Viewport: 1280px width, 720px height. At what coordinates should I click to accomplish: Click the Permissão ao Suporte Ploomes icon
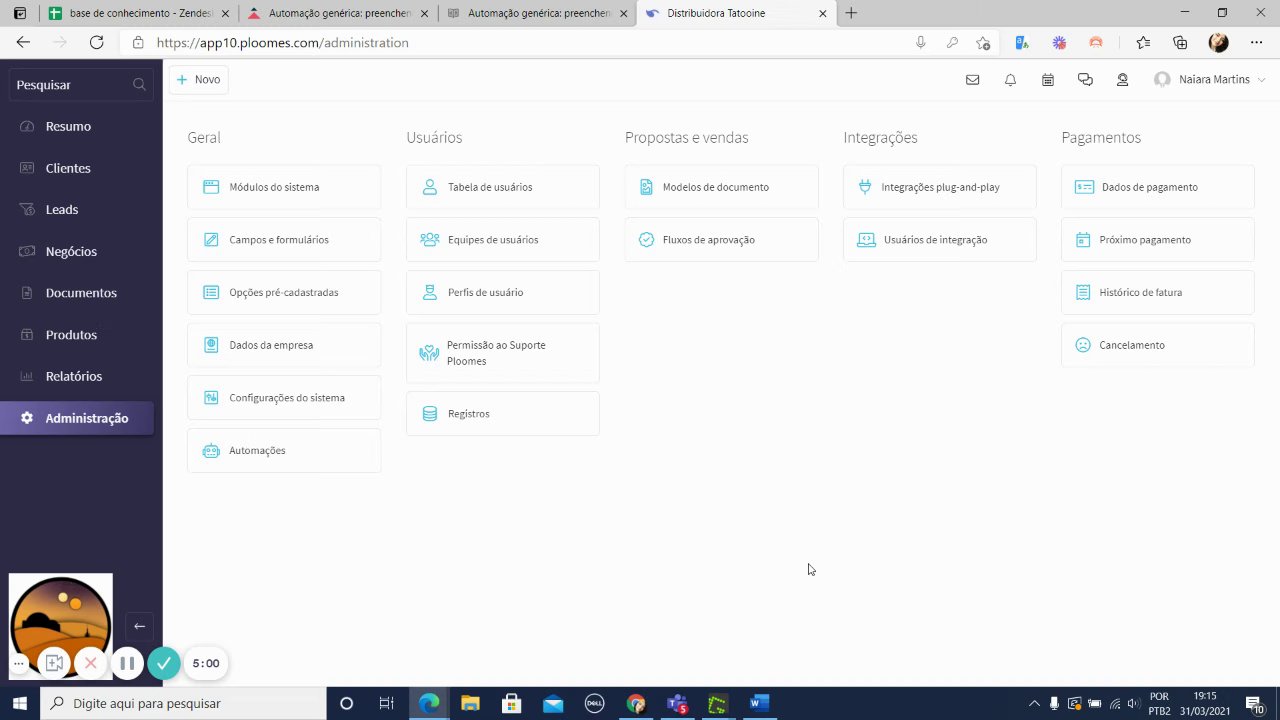click(429, 353)
